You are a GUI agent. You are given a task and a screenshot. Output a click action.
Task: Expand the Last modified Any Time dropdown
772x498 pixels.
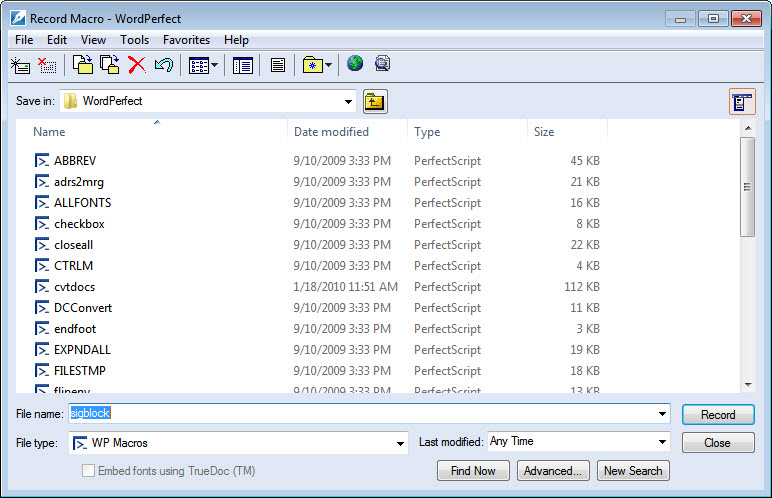[662, 442]
